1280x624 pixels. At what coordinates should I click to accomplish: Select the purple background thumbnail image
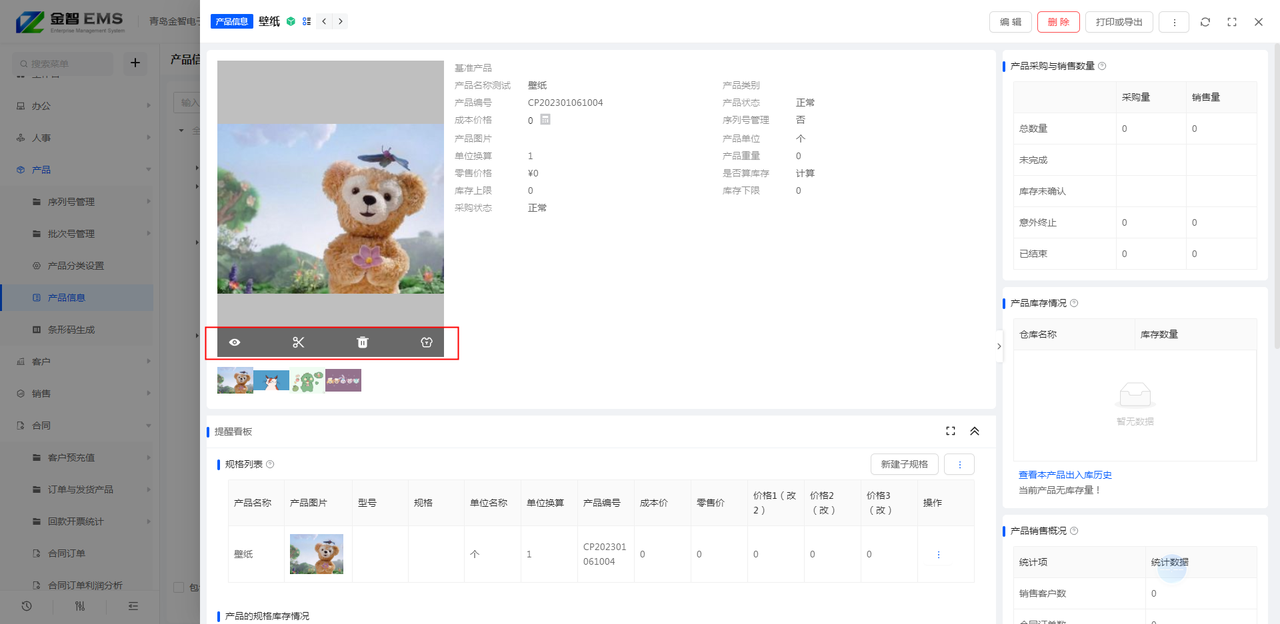(x=343, y=380)
